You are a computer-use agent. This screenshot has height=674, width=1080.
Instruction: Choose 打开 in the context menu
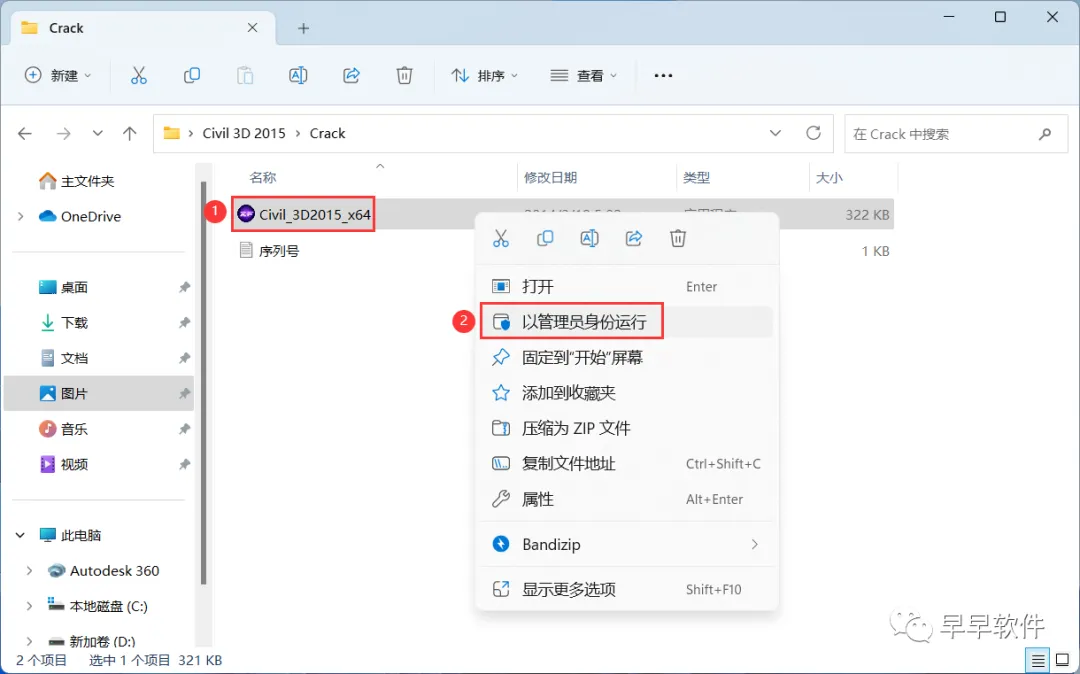626,286
